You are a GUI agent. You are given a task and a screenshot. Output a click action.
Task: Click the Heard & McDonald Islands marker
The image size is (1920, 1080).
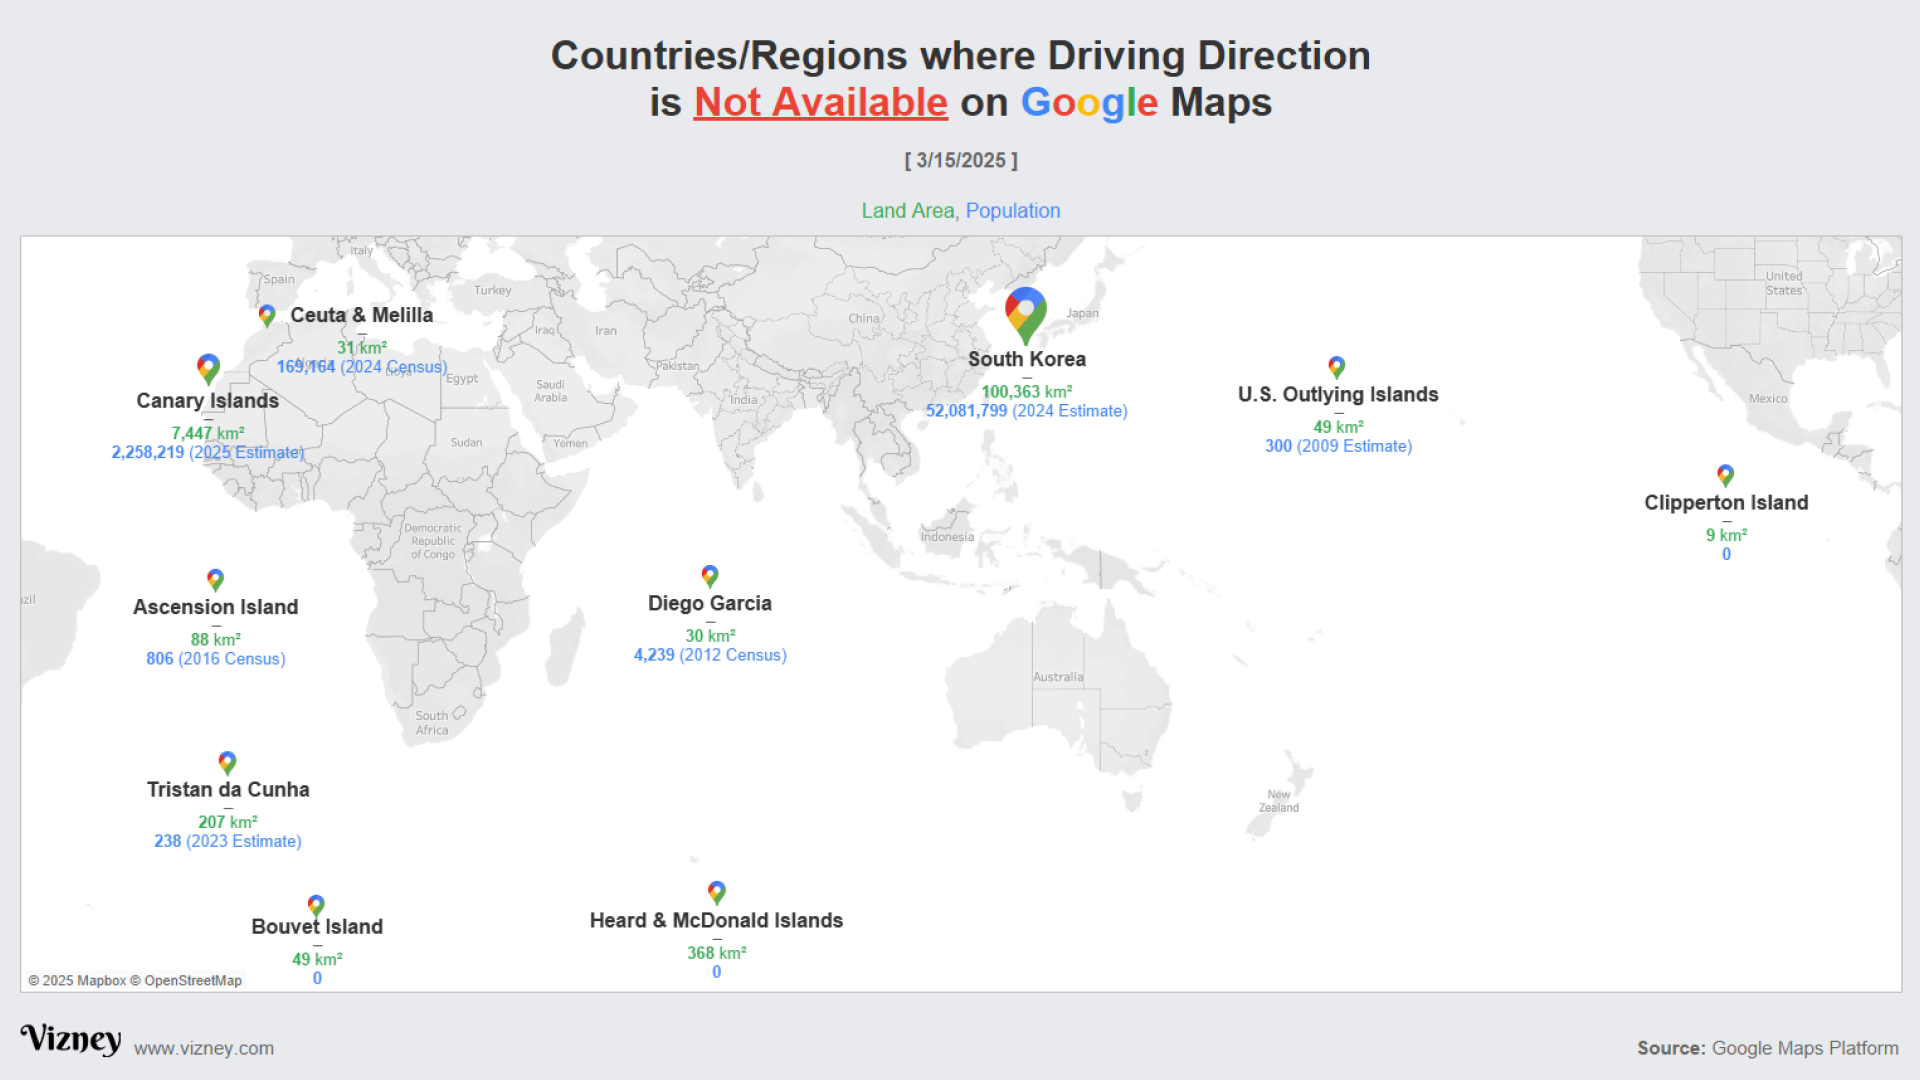pos(716,892)
